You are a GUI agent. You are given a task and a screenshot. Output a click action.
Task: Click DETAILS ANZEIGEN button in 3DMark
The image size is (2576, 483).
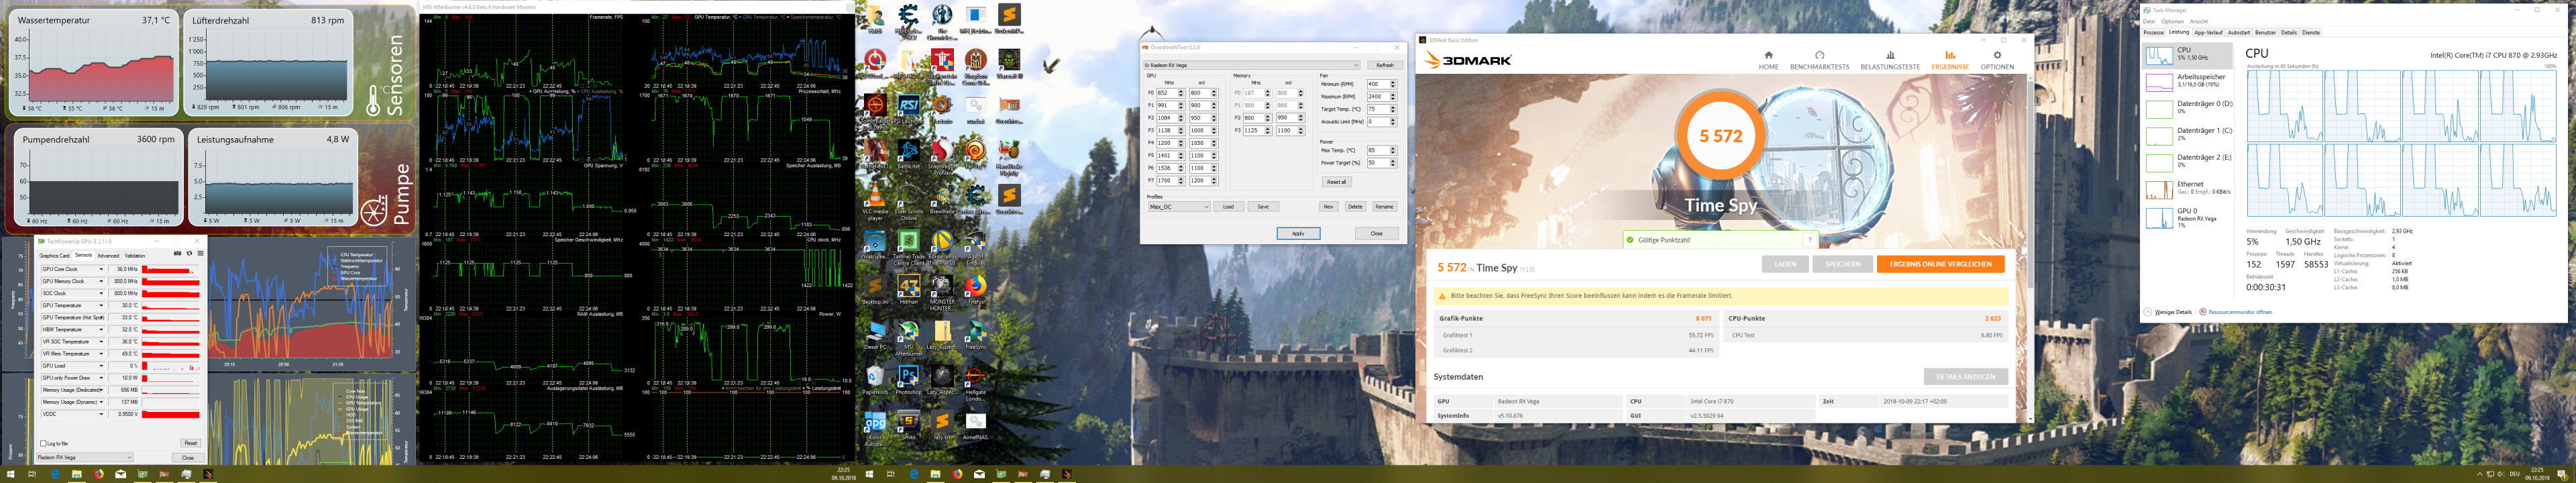coord(1965,377)
